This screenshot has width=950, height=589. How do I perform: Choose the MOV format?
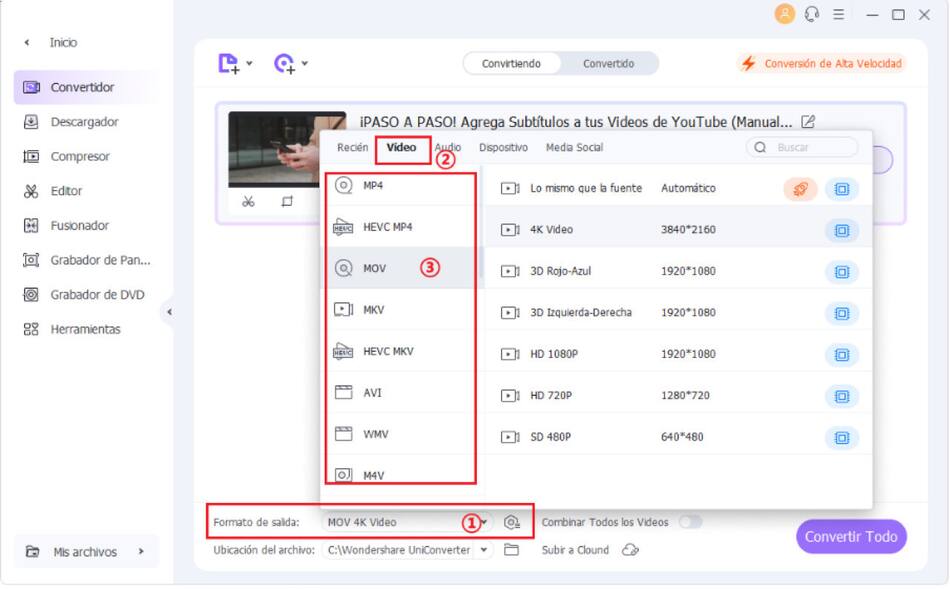400,268
